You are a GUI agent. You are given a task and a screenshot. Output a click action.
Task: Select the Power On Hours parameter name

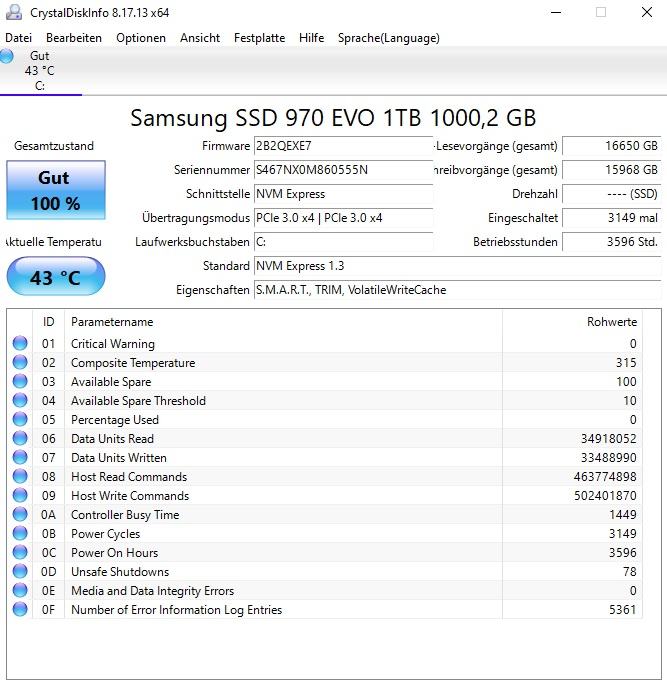(115, 553)
